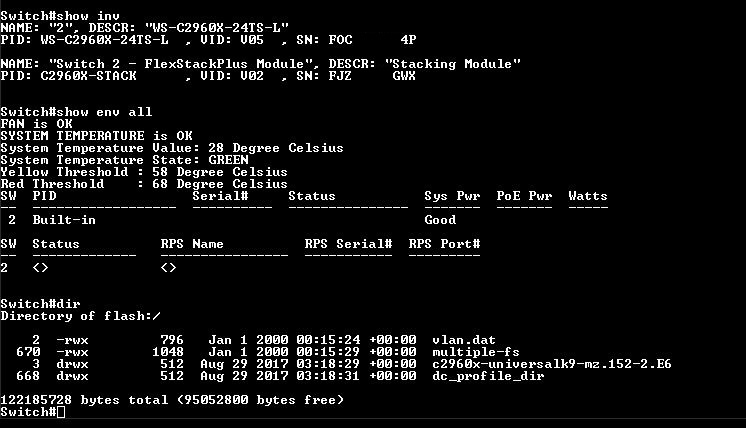746x428 pixels.
Task: Select the serial number starting with FJZ
Action: coord(372,76)
